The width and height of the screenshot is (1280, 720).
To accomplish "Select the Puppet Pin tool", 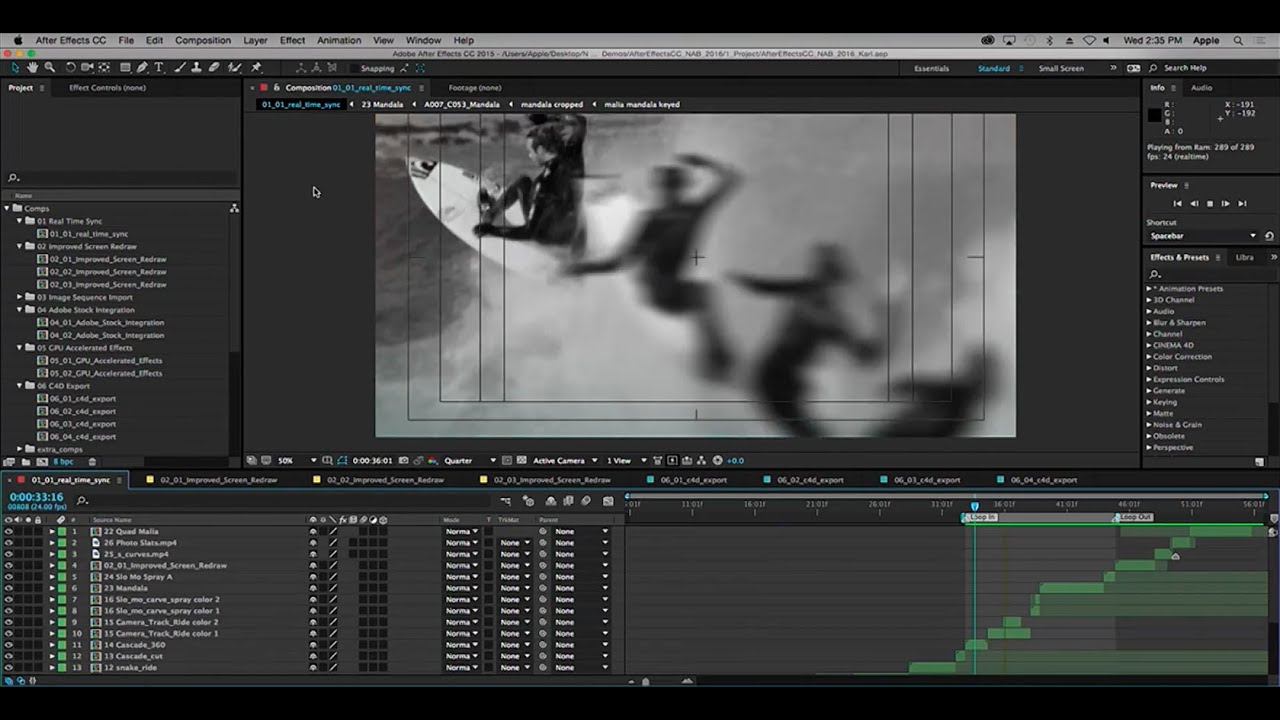I will pos(256,68).
